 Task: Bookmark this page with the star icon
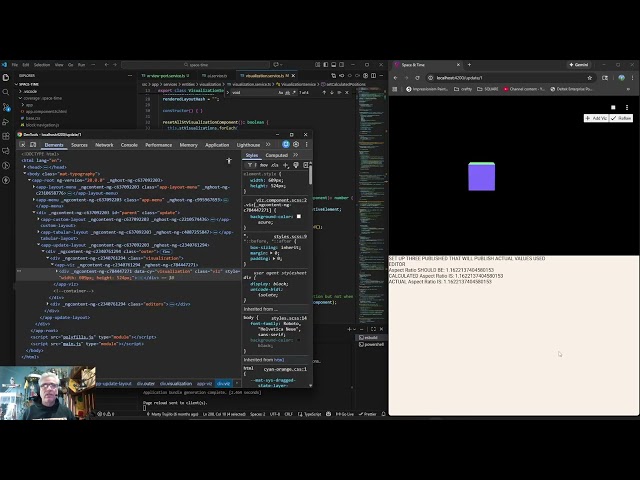[x=589, y=78]
